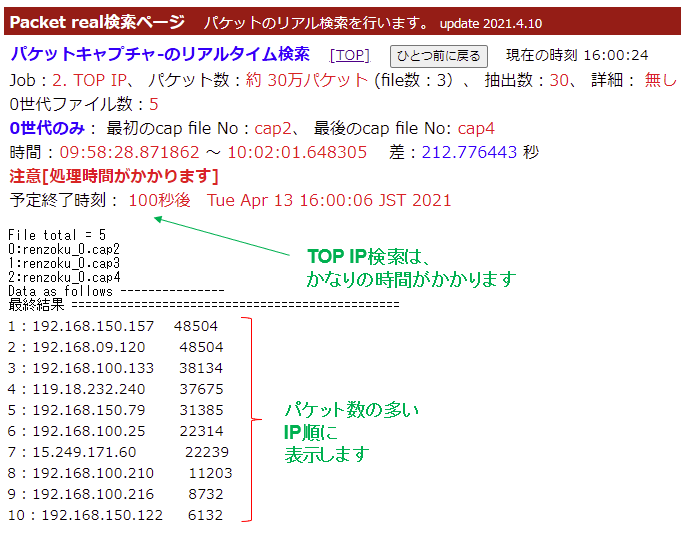Select rank 1 IP 192.168.150.157
This screenshot has width=681, height=541.
point(93,326)
